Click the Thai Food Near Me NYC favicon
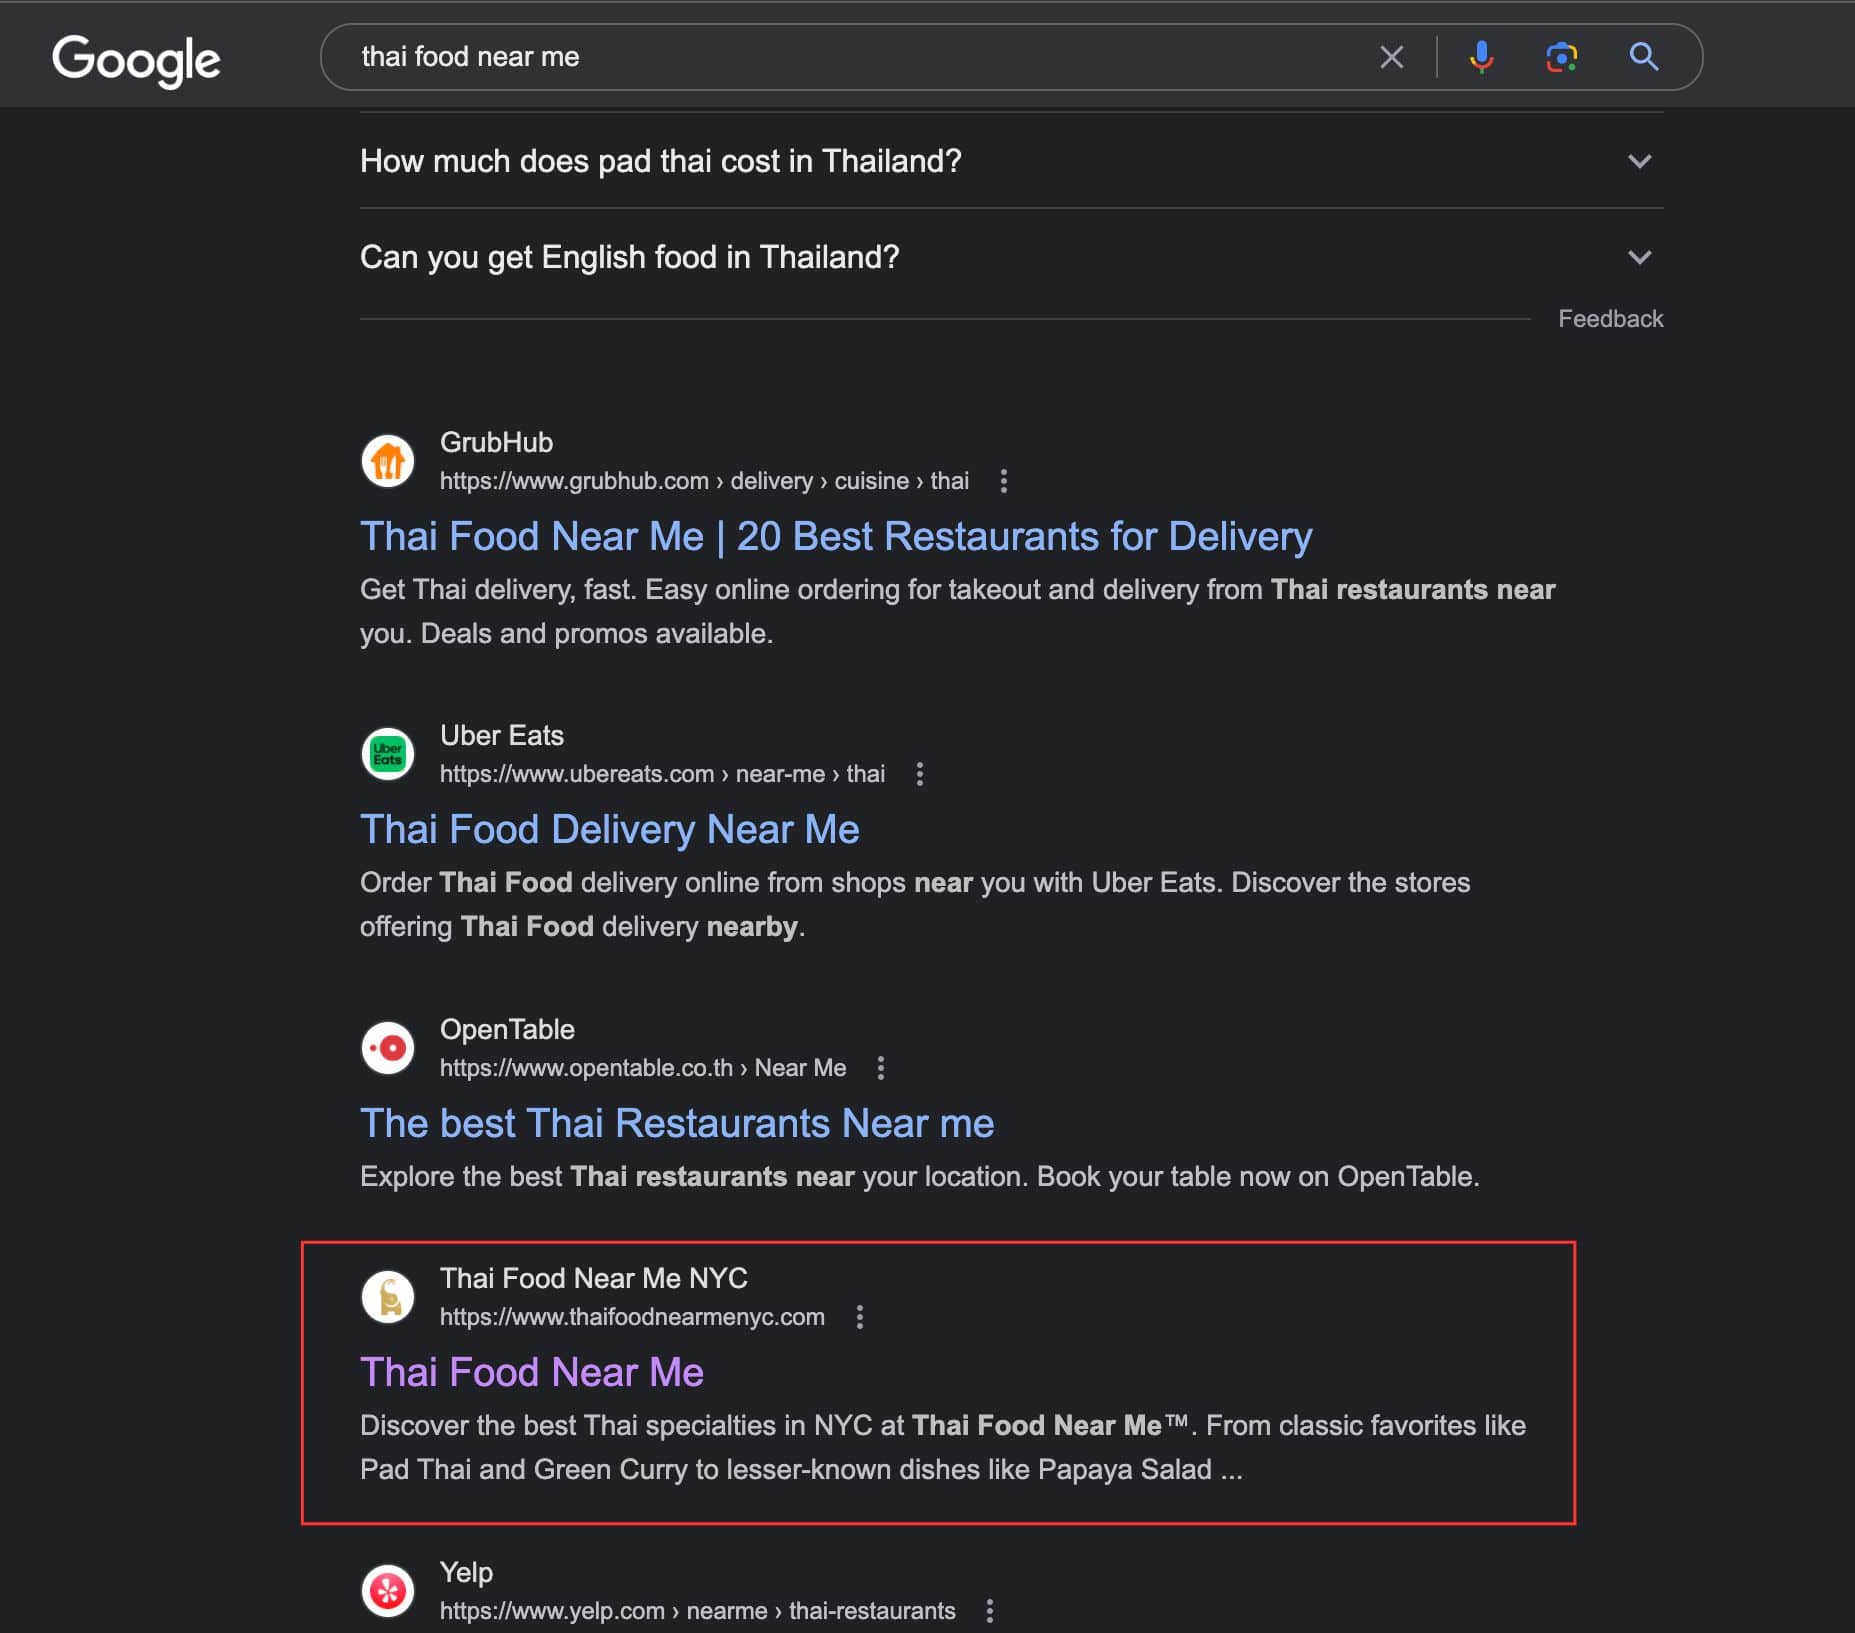This screenshot has height=1633, width=1855. (x=388, y=1297)
